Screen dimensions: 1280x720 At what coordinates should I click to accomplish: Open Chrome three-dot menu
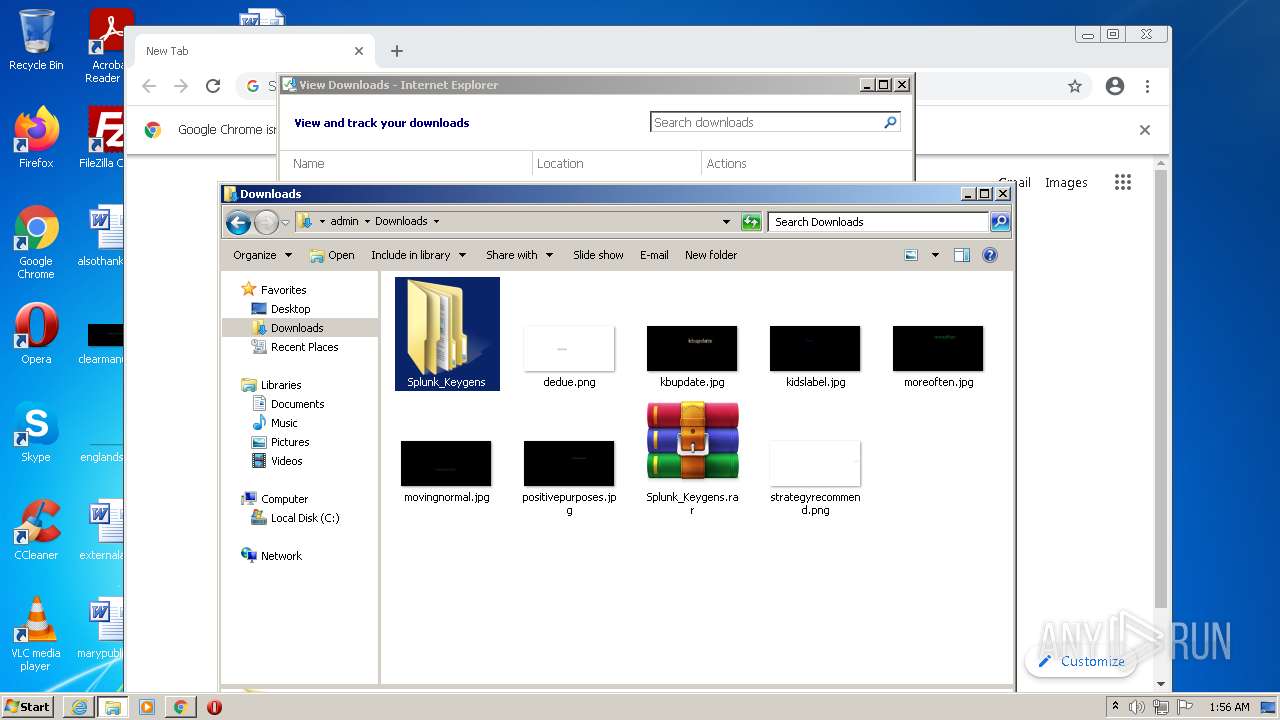(1147, 86)
